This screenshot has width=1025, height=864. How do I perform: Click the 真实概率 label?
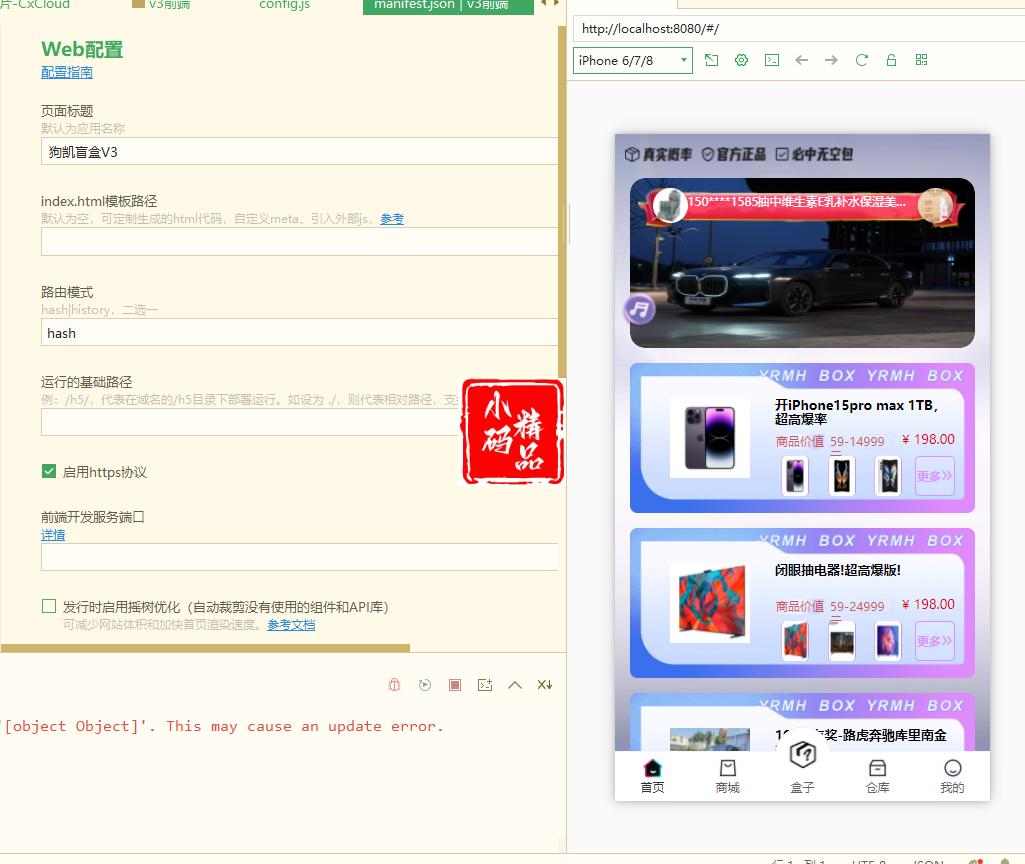[x=659, y=154]
